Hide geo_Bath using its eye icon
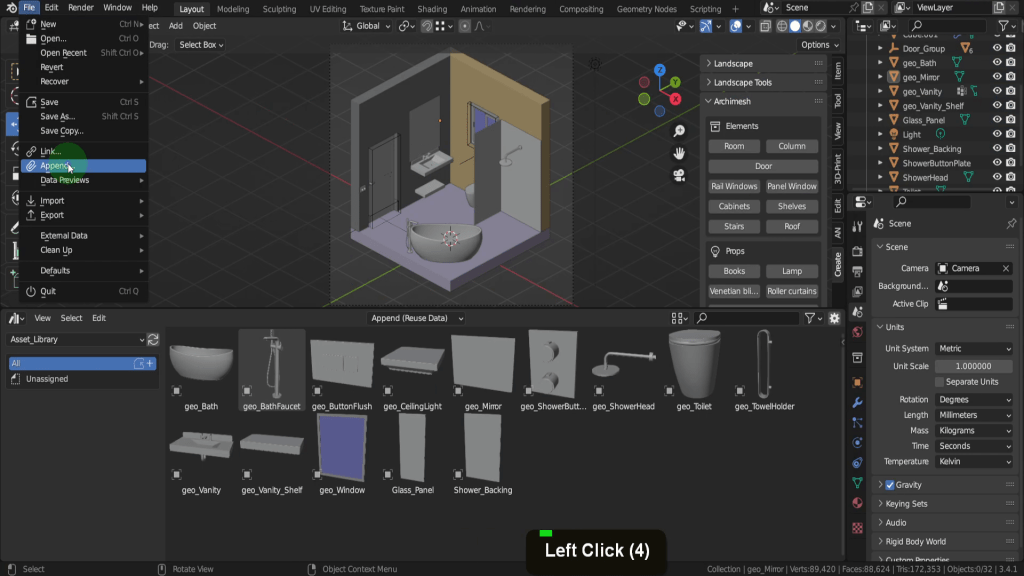This screenshot has height=576, width=1024. coord(997,63)
